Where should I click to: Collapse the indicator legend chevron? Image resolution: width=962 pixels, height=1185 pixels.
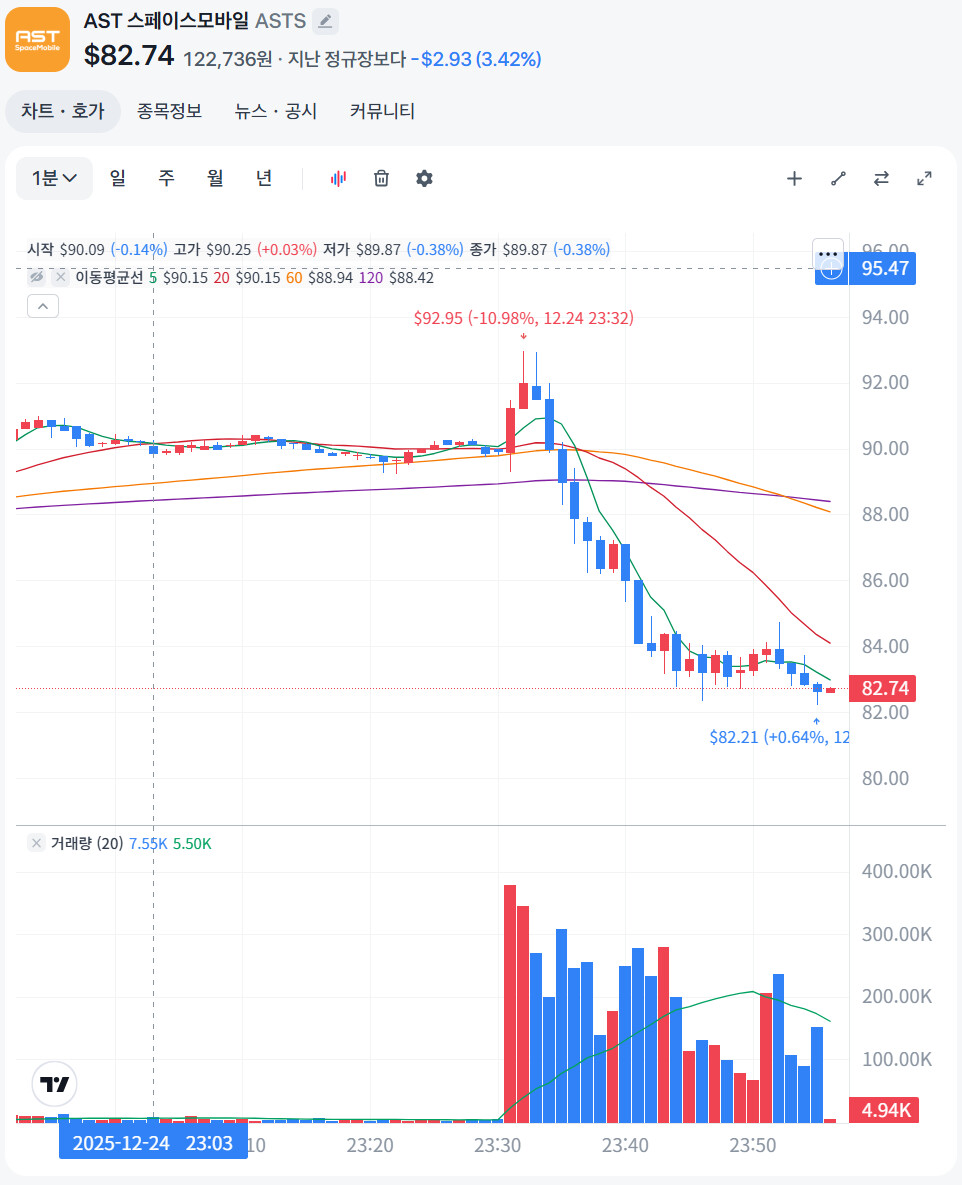pyautogui.click(x=43, y=306)
